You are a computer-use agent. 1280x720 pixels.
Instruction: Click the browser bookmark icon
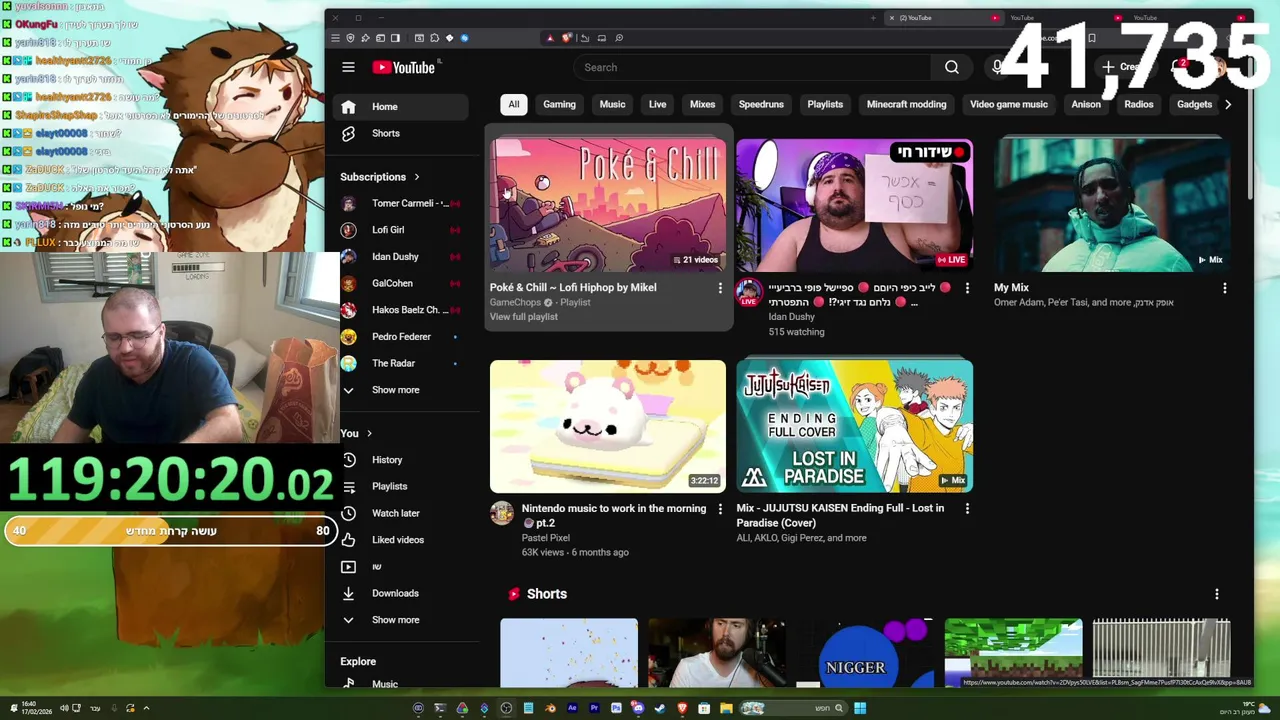[x=1092, y=38]
